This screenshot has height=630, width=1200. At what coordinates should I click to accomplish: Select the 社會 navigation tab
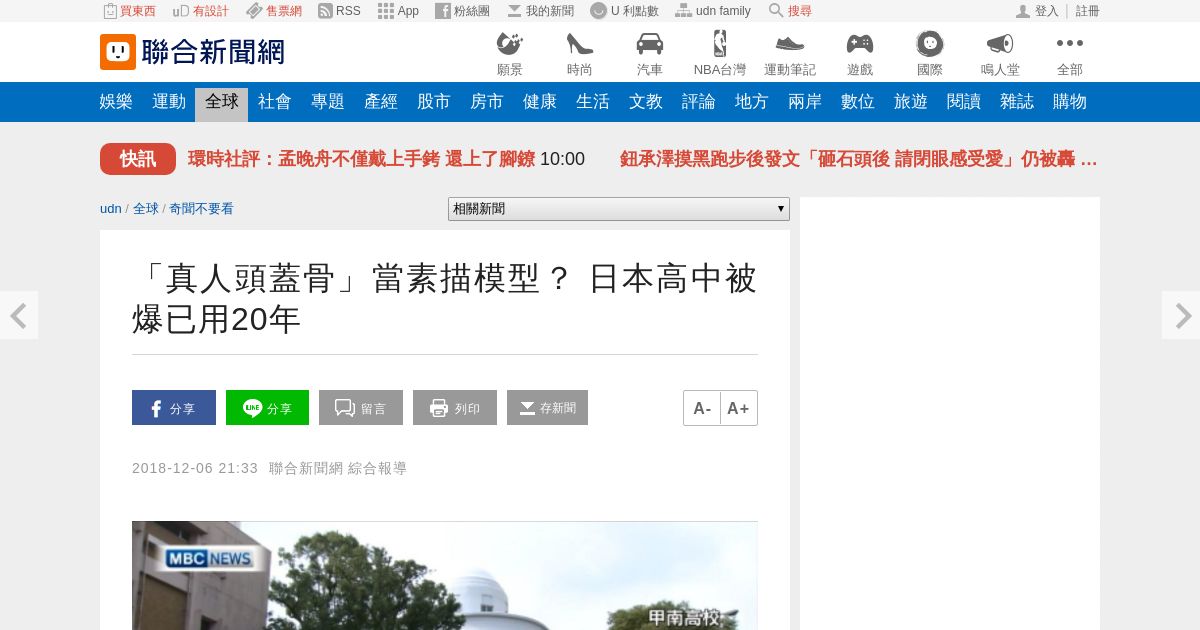pos(275,102)
